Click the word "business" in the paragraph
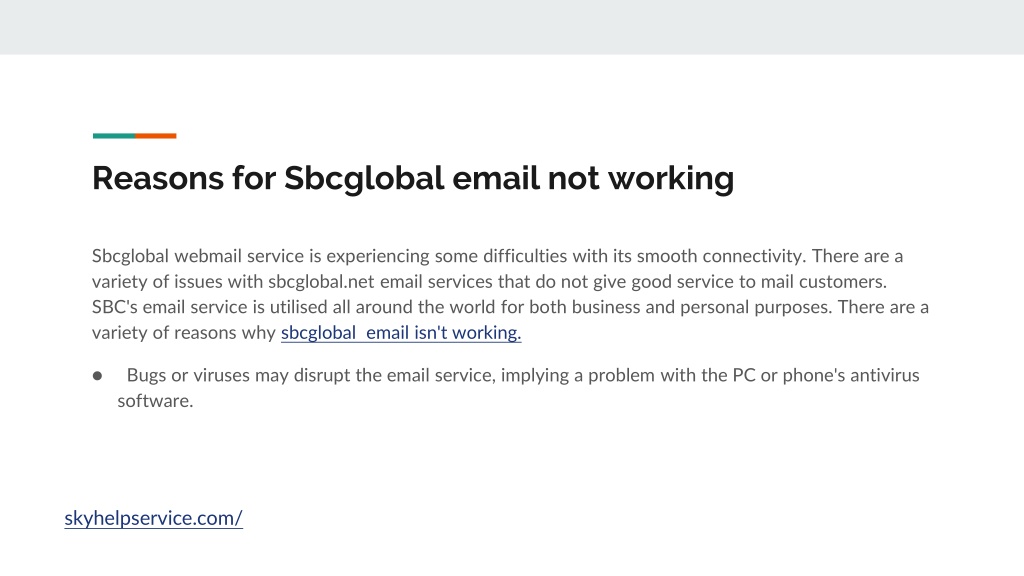Screen dimensions: 1024x576 click(610, 307)
